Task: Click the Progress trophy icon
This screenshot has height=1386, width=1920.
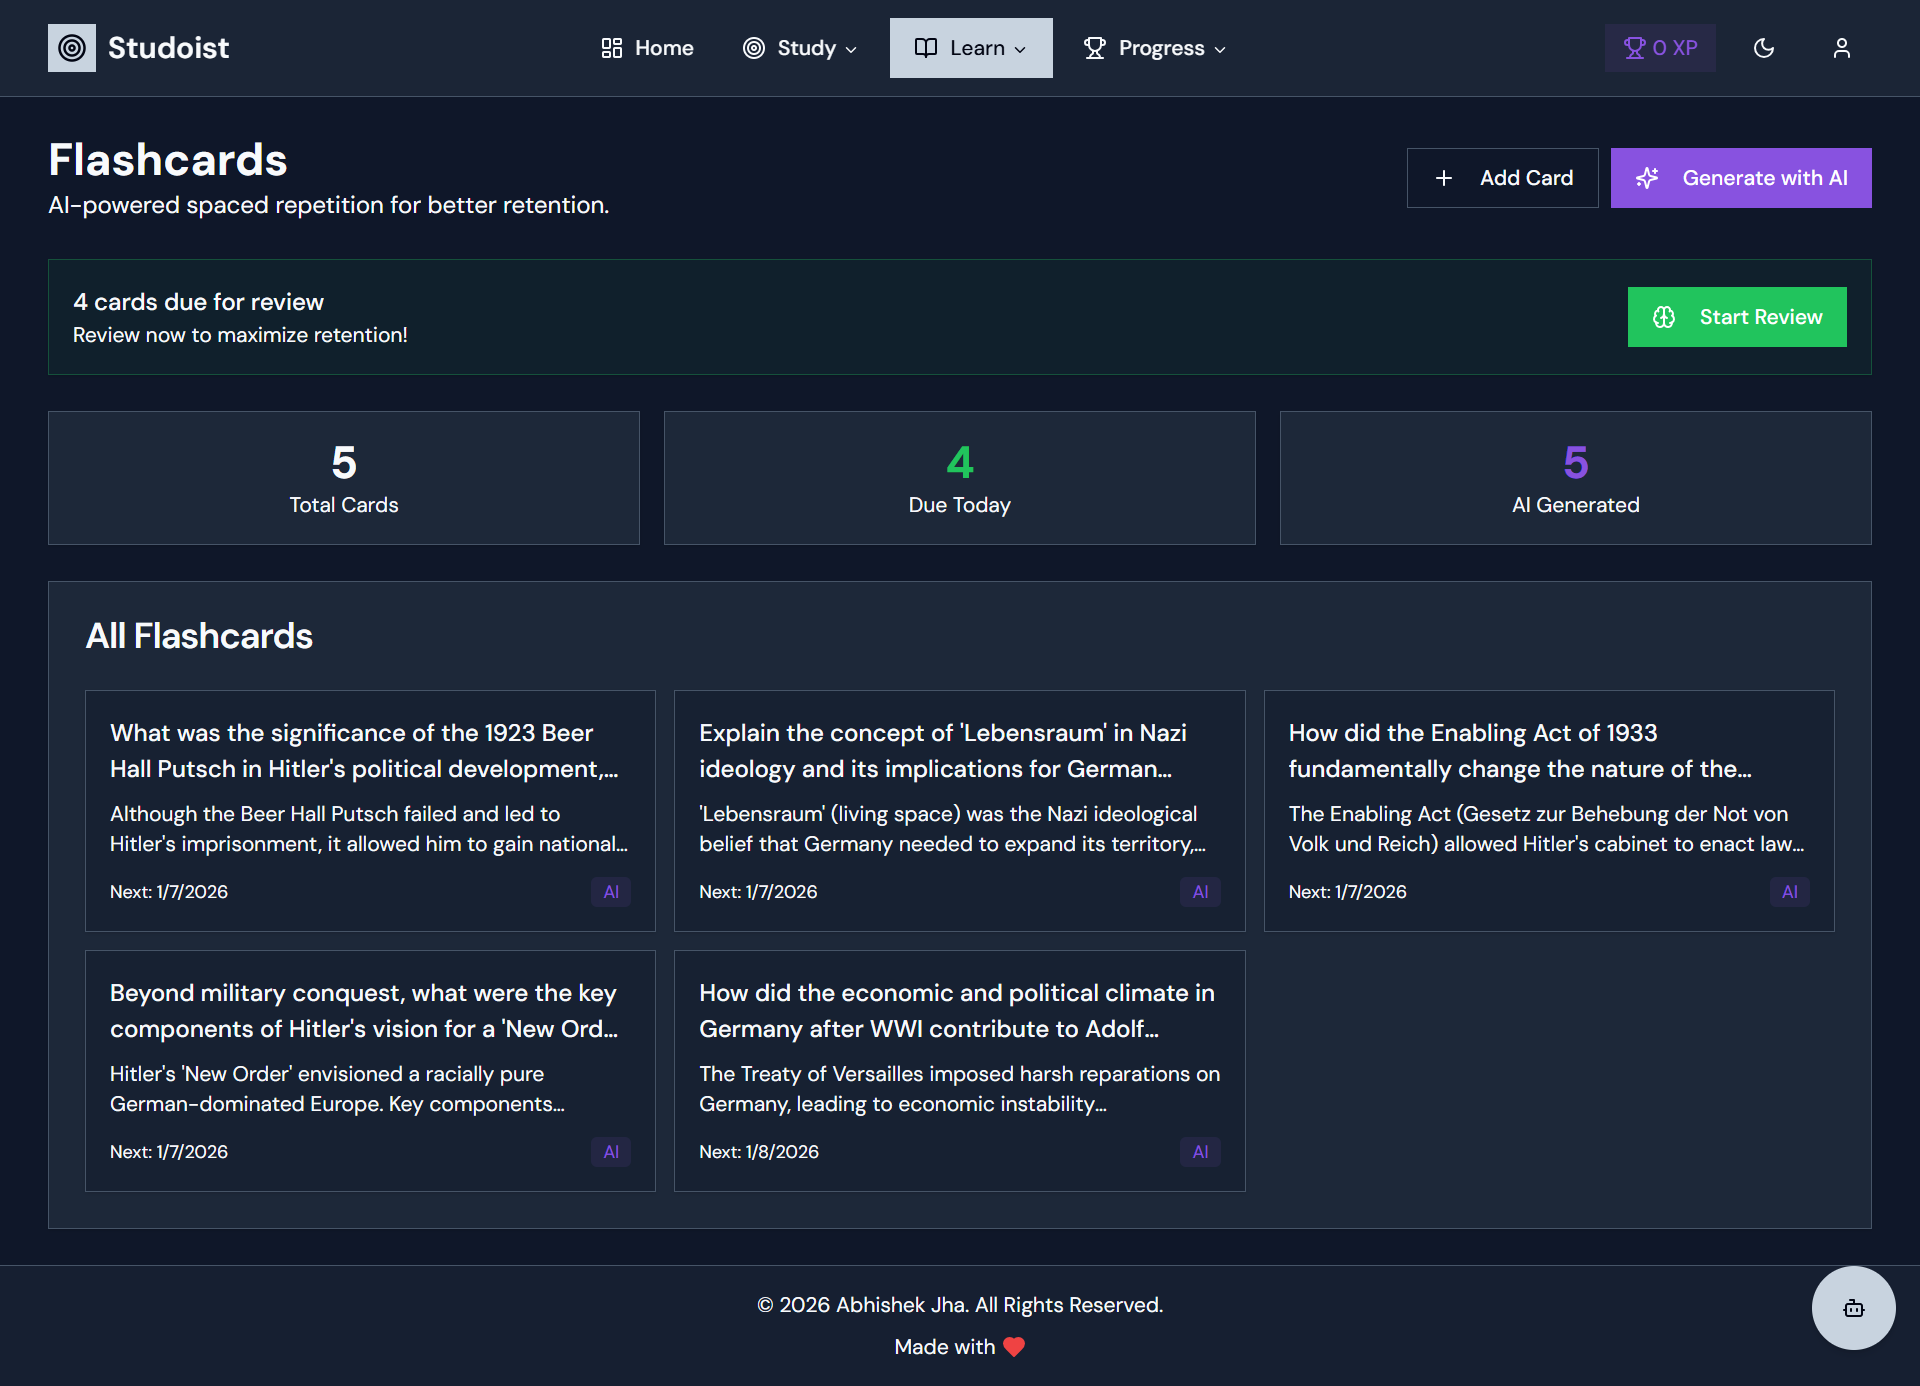Action: pyautogui.click(x=1095, y=47)
